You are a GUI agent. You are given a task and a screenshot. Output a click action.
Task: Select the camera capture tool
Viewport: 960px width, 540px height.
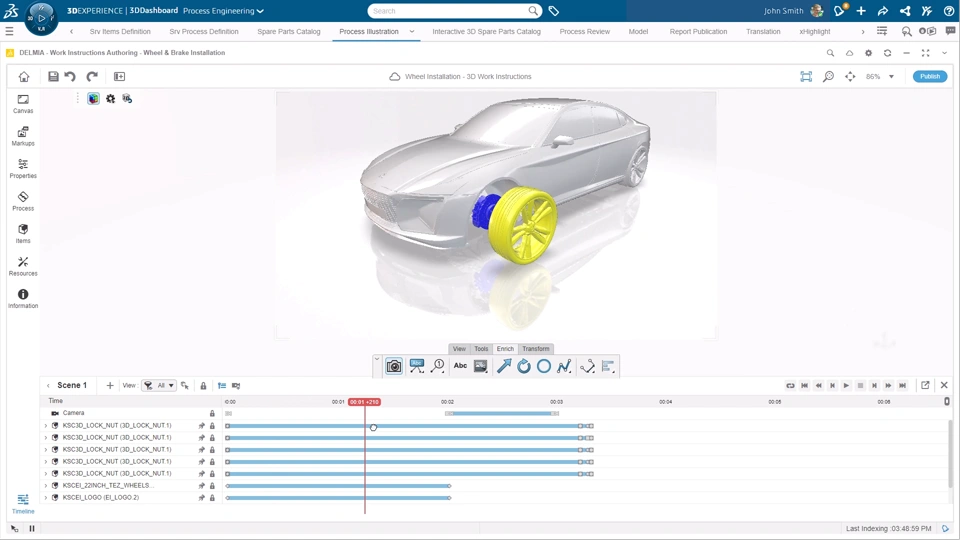point(394,366)
